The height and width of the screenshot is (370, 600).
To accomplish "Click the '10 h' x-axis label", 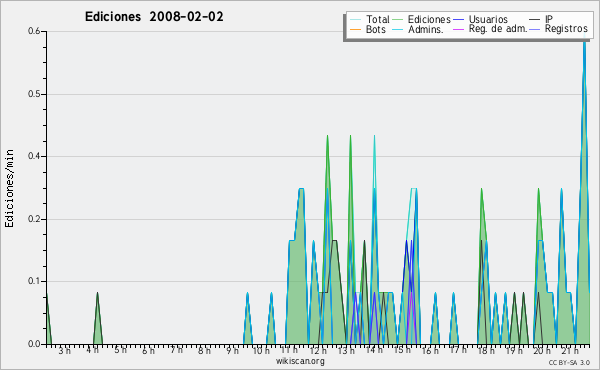I will 261,350.
